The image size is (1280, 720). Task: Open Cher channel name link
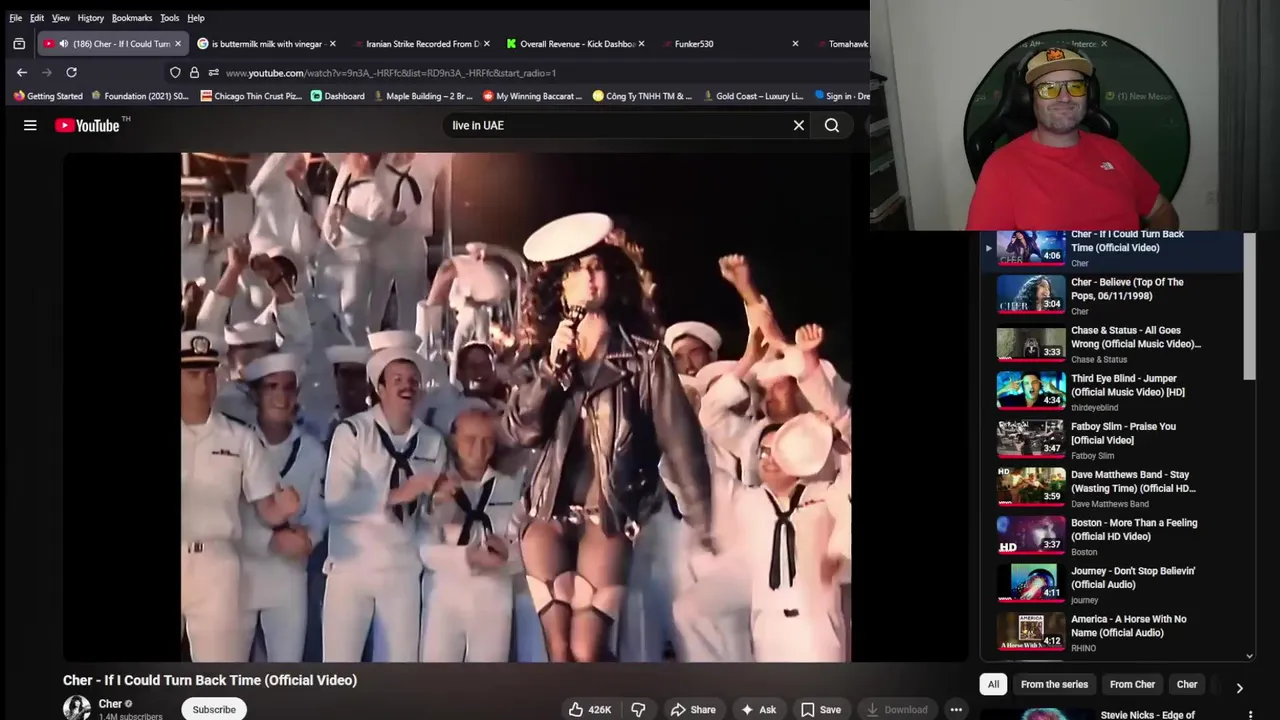click(x=110, y=704)
